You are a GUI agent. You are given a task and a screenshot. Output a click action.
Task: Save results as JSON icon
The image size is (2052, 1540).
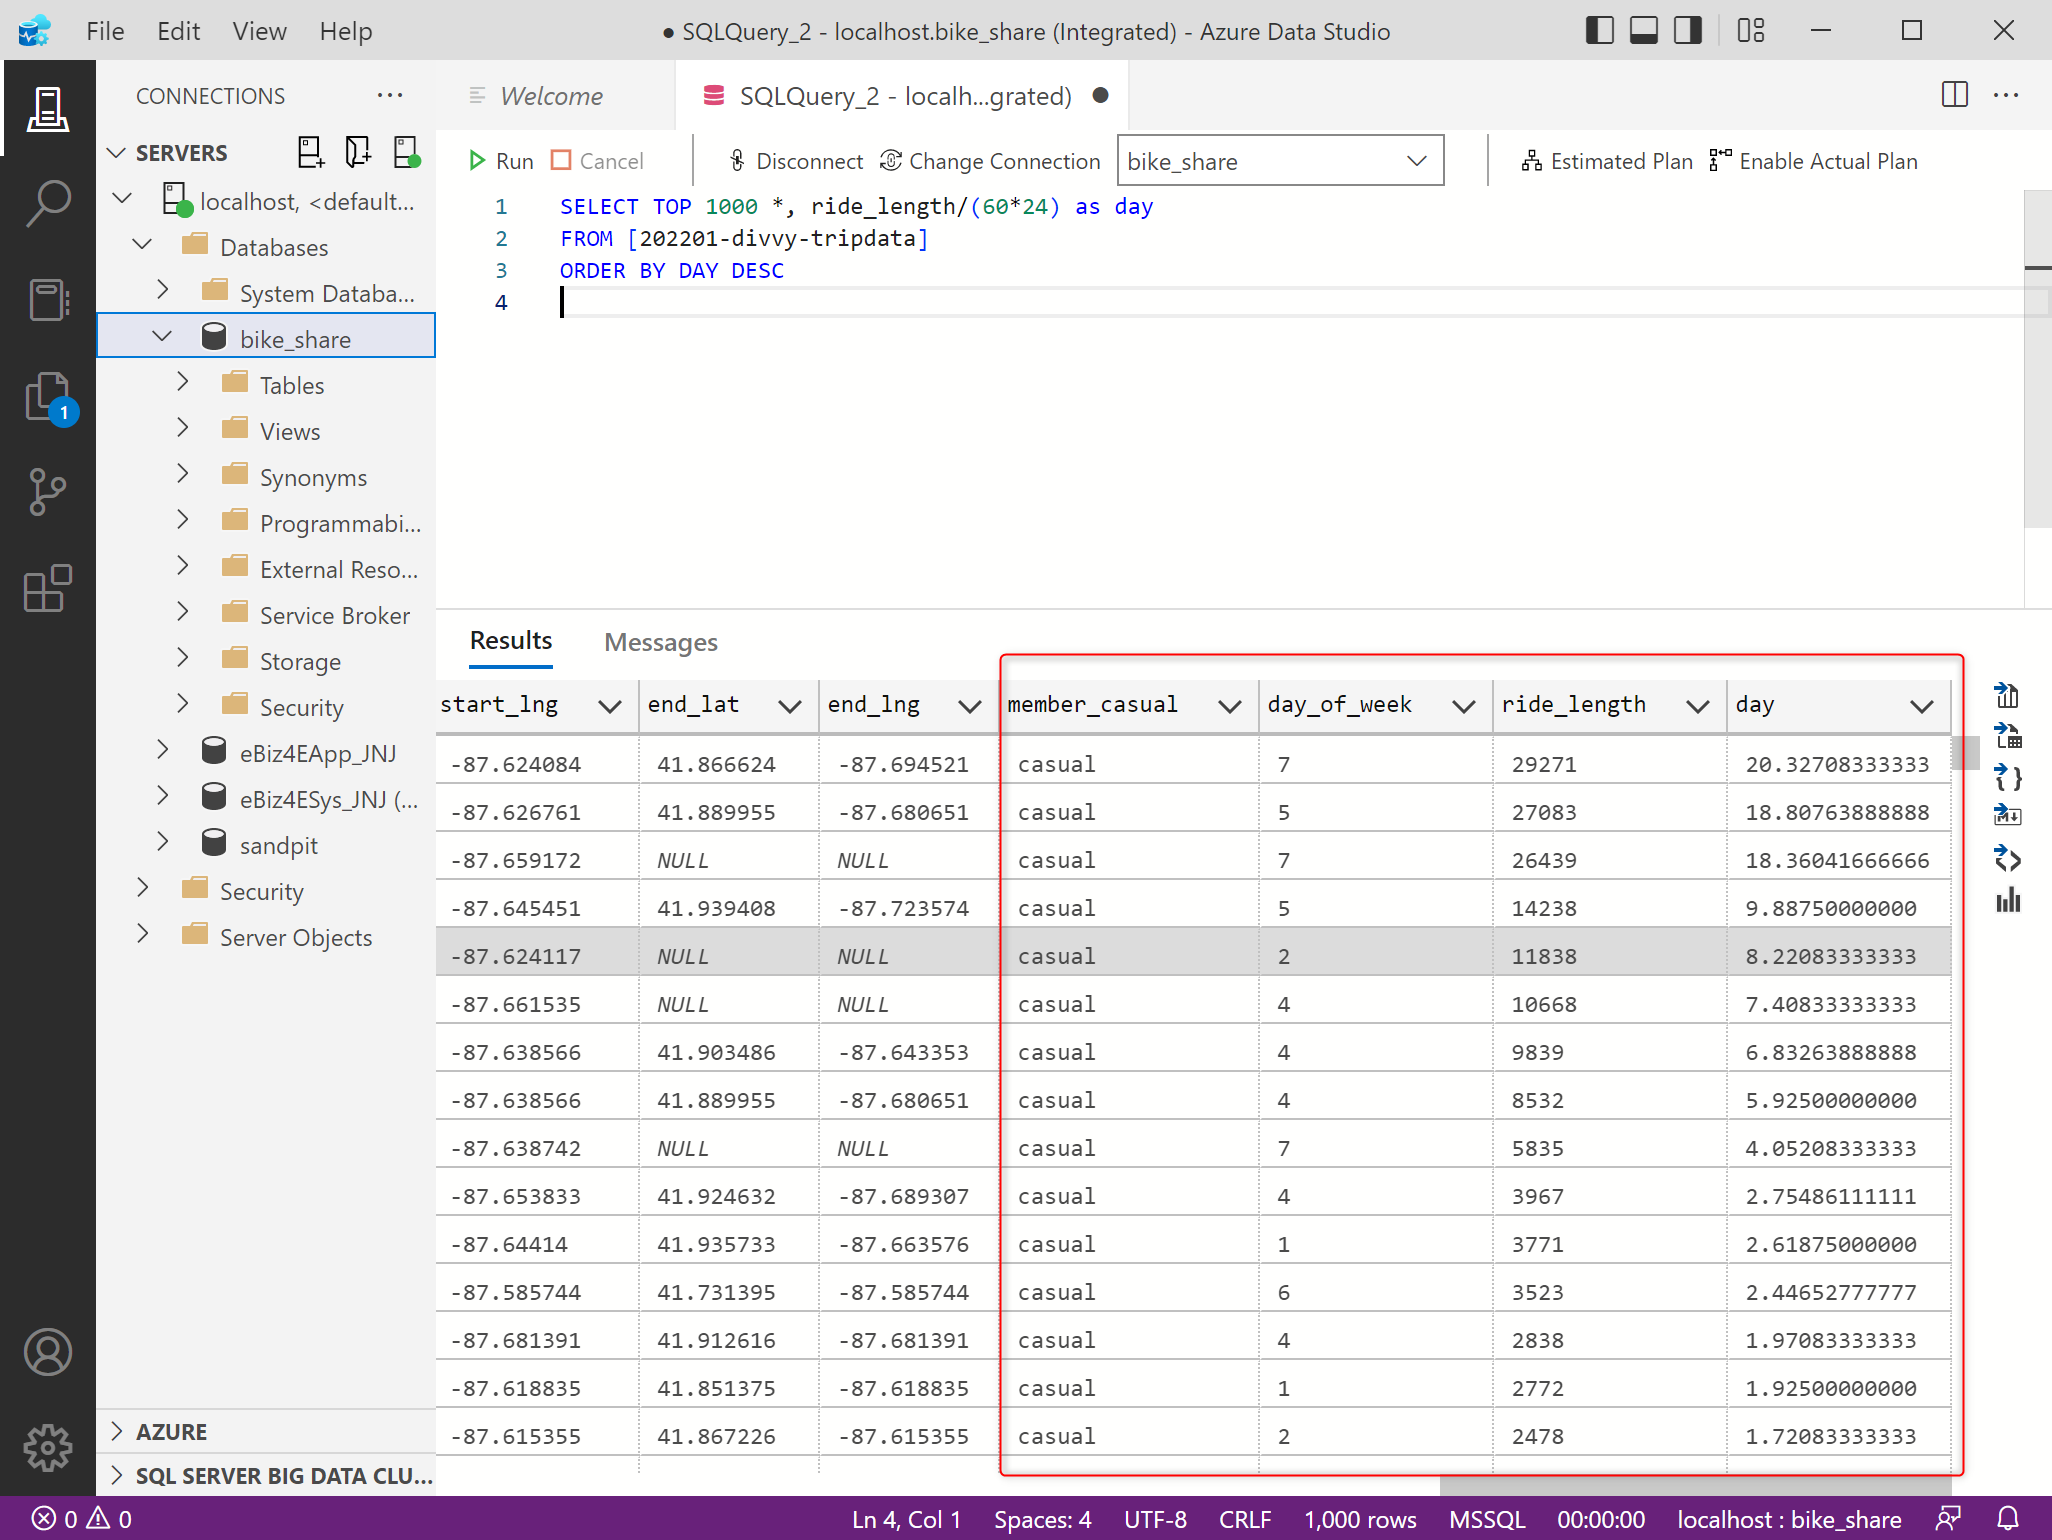click(2007, 777)
